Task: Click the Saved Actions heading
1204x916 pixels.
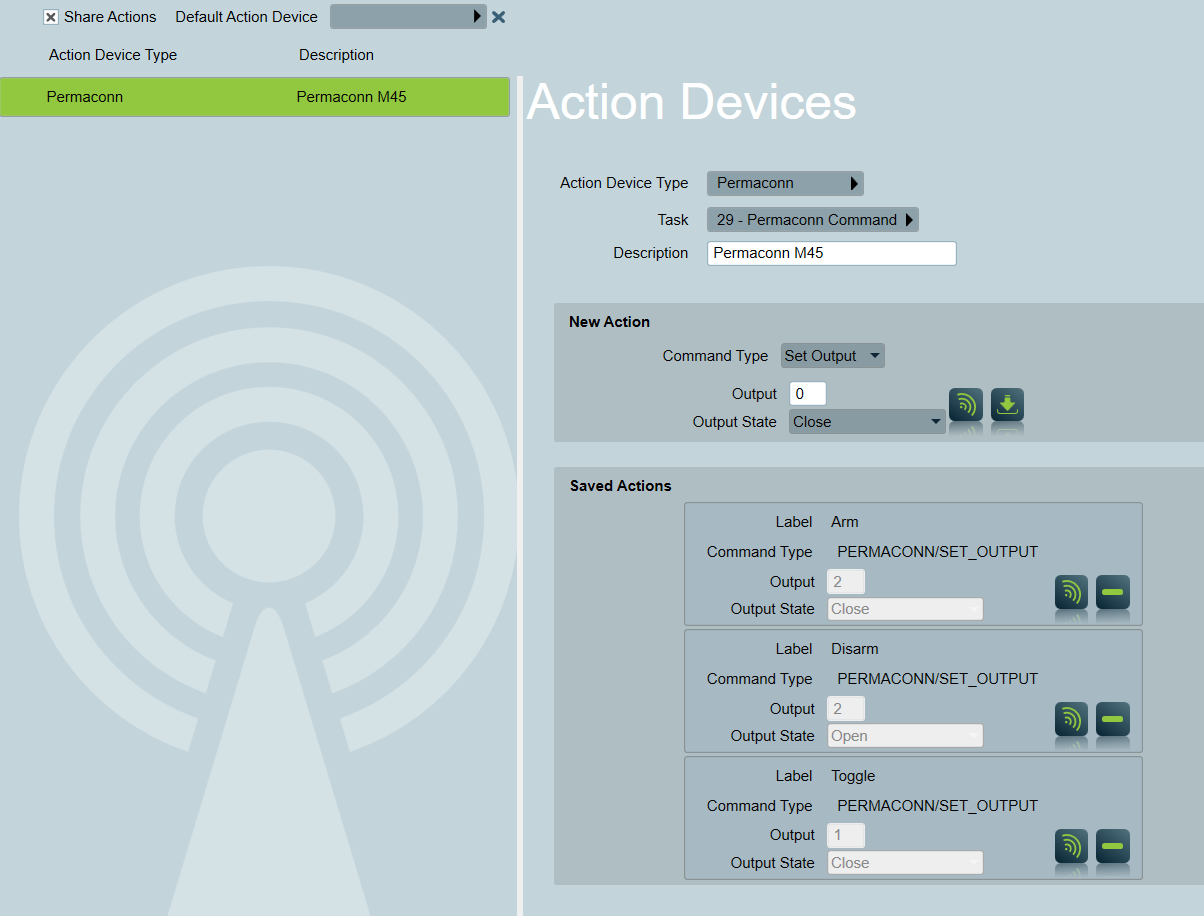Action: [621, 486]
